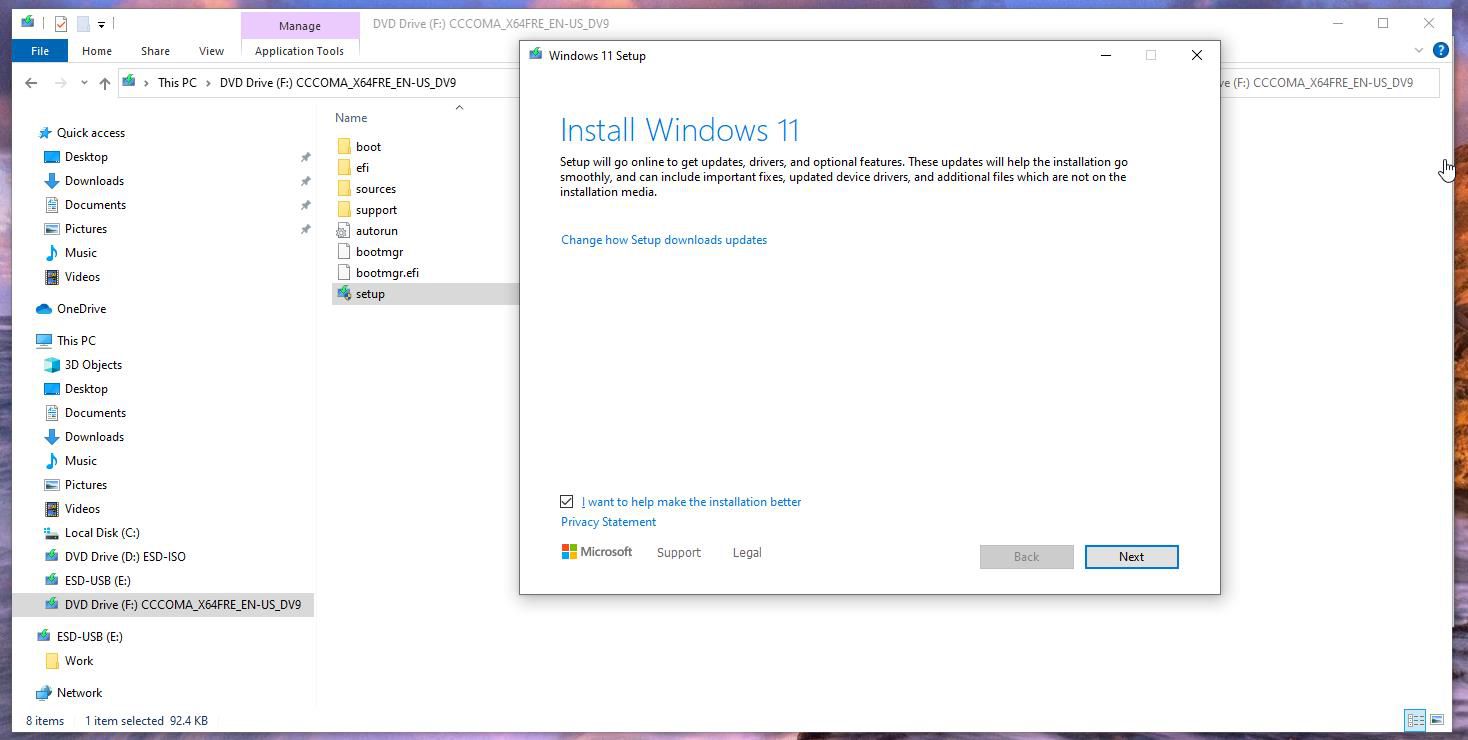
Task: Click the Setup window title icon
Action: tap(536, 55)
